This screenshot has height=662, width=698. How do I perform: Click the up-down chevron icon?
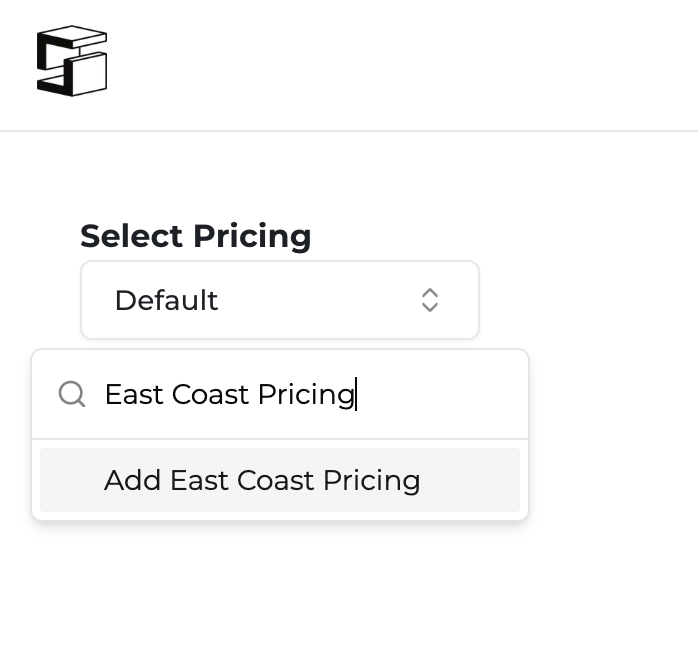coord(430,300)
